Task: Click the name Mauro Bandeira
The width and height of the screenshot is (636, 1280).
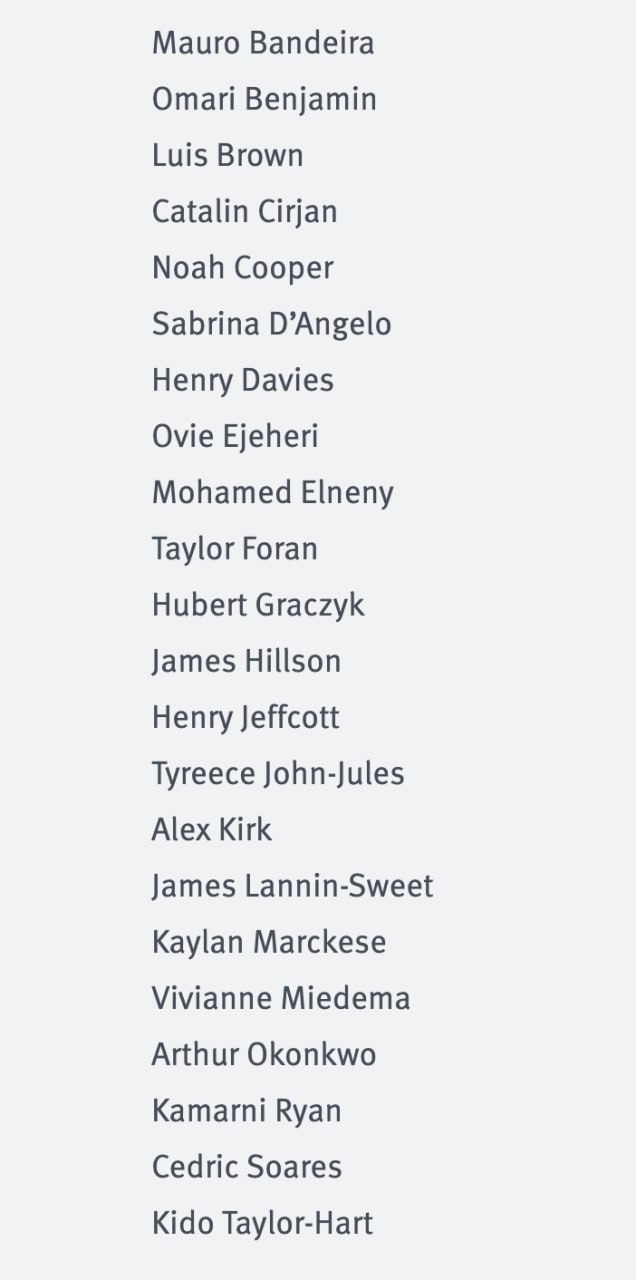Action: click(263, 43)
